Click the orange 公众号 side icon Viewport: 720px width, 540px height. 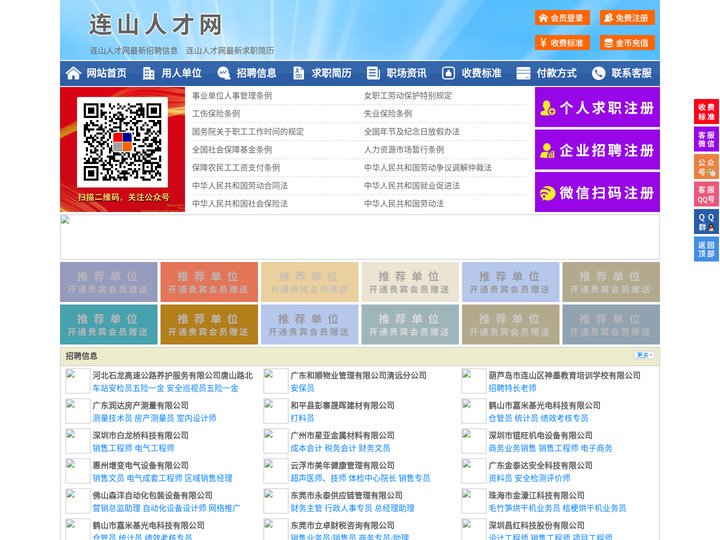(706, 167)
